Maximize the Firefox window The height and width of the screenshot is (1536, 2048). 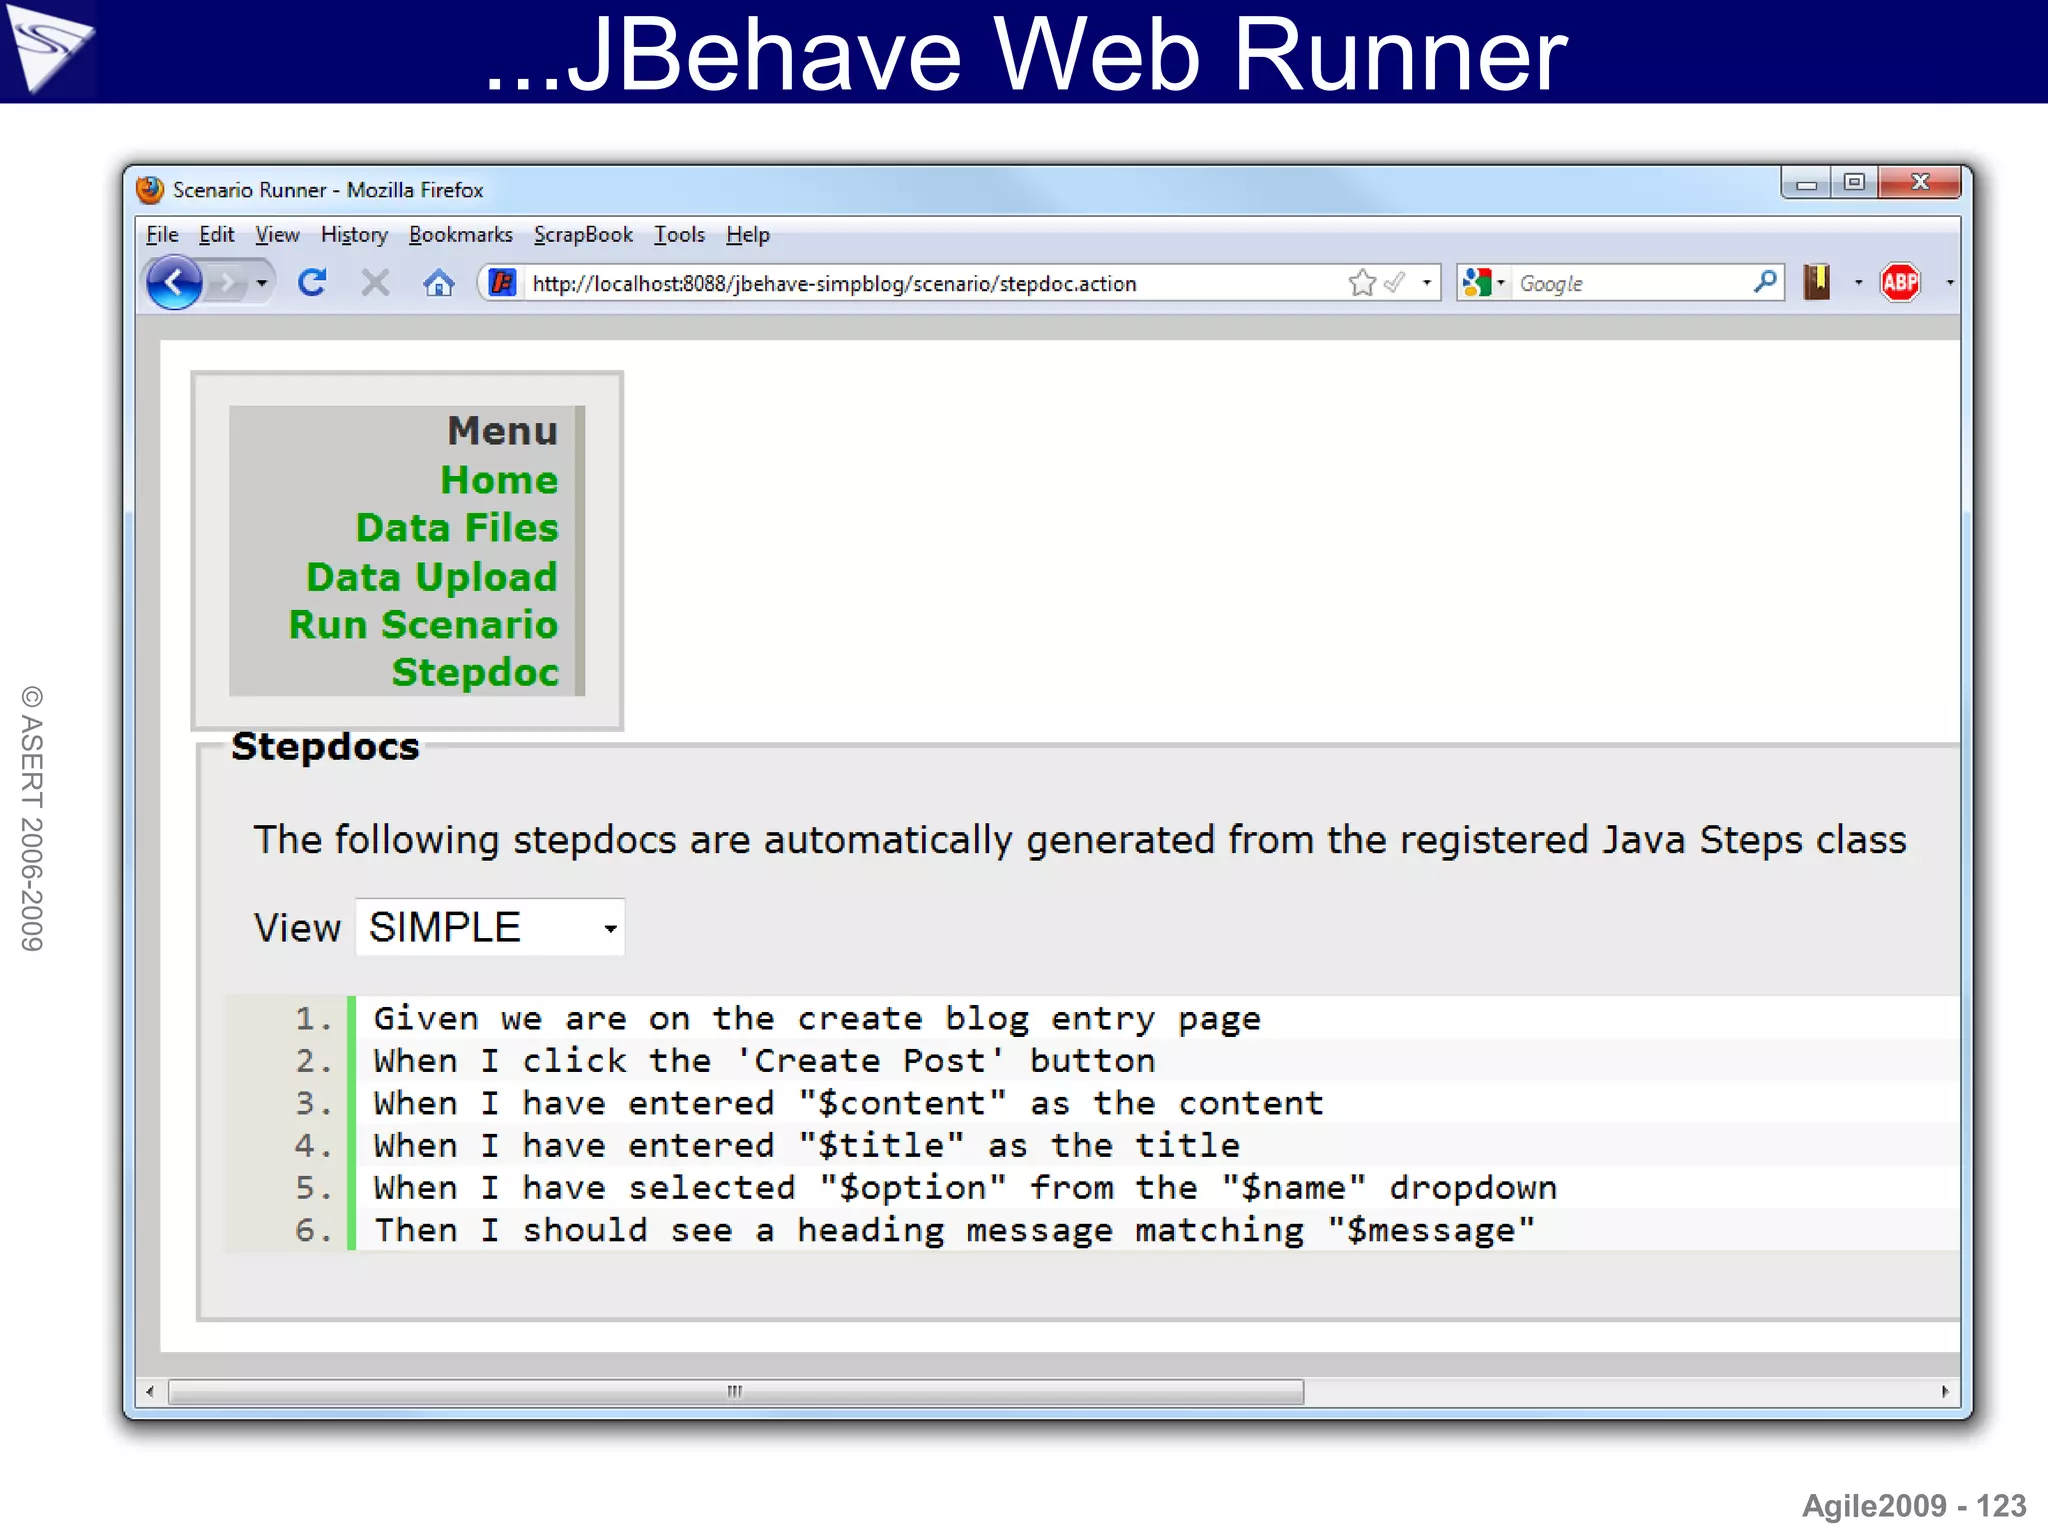pos(1854,183)
